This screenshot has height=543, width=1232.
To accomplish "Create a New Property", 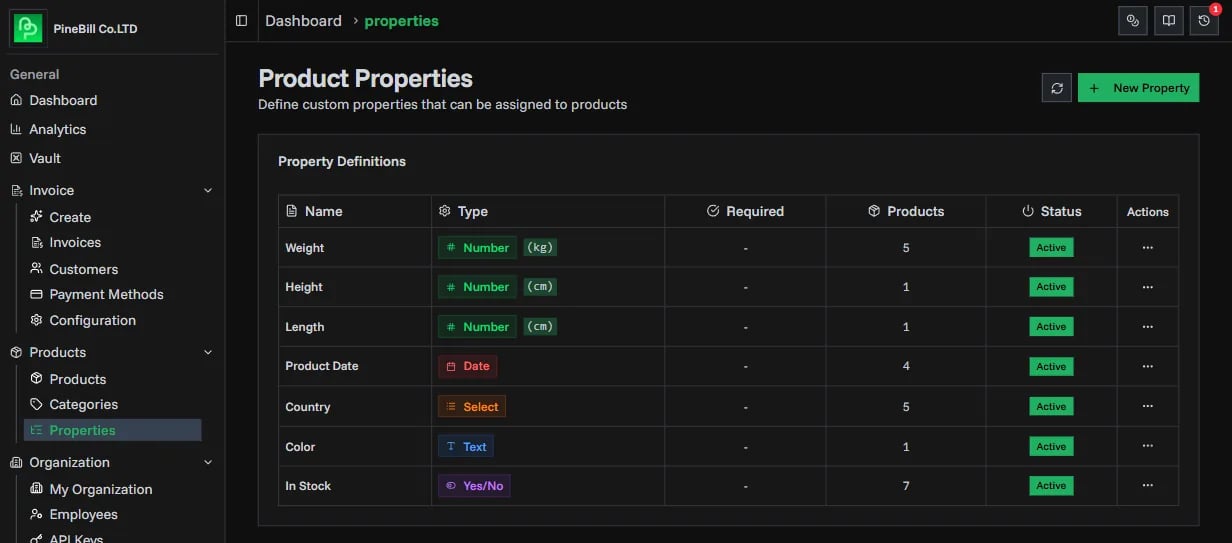I will click(x=1139, y=88).
